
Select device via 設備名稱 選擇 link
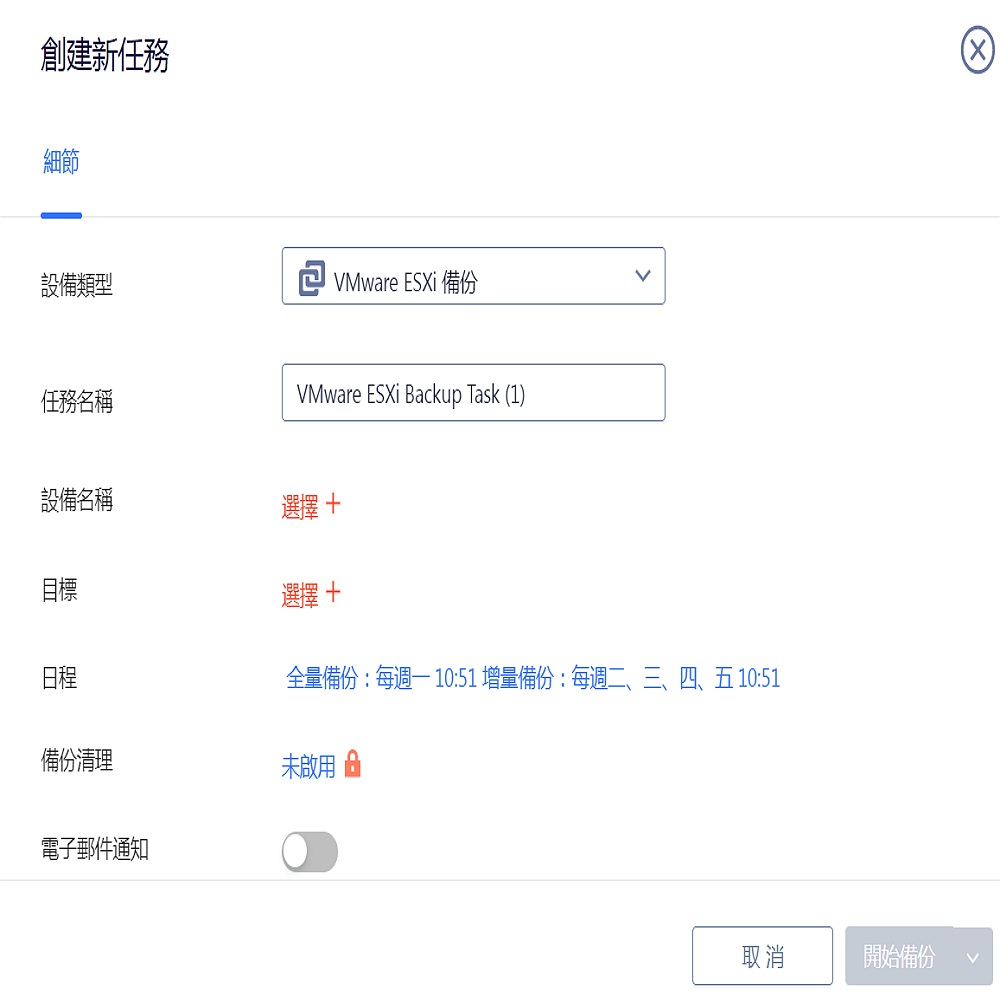[300, 507]
